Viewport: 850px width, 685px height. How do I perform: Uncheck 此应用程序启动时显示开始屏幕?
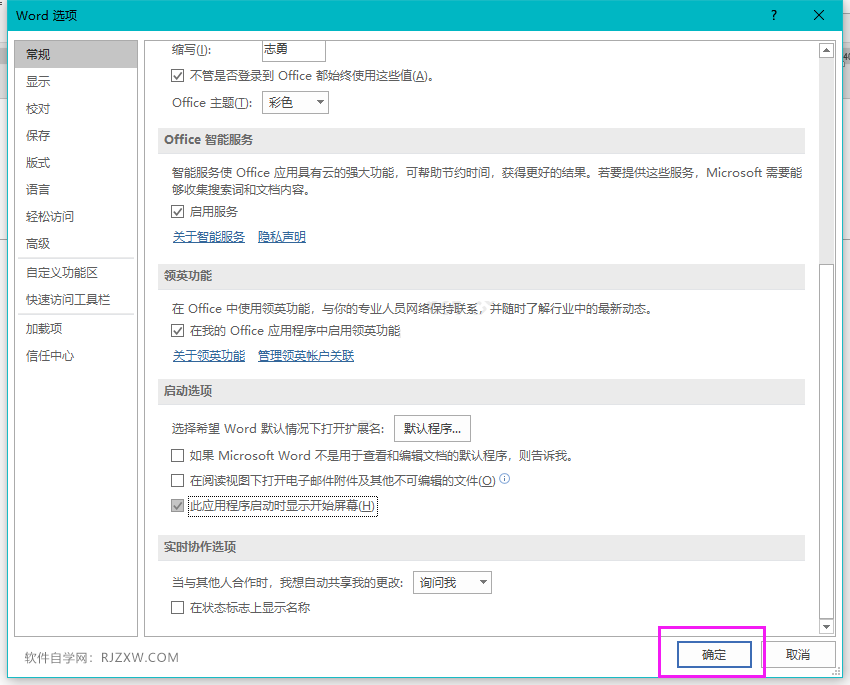tap(177, 506)
